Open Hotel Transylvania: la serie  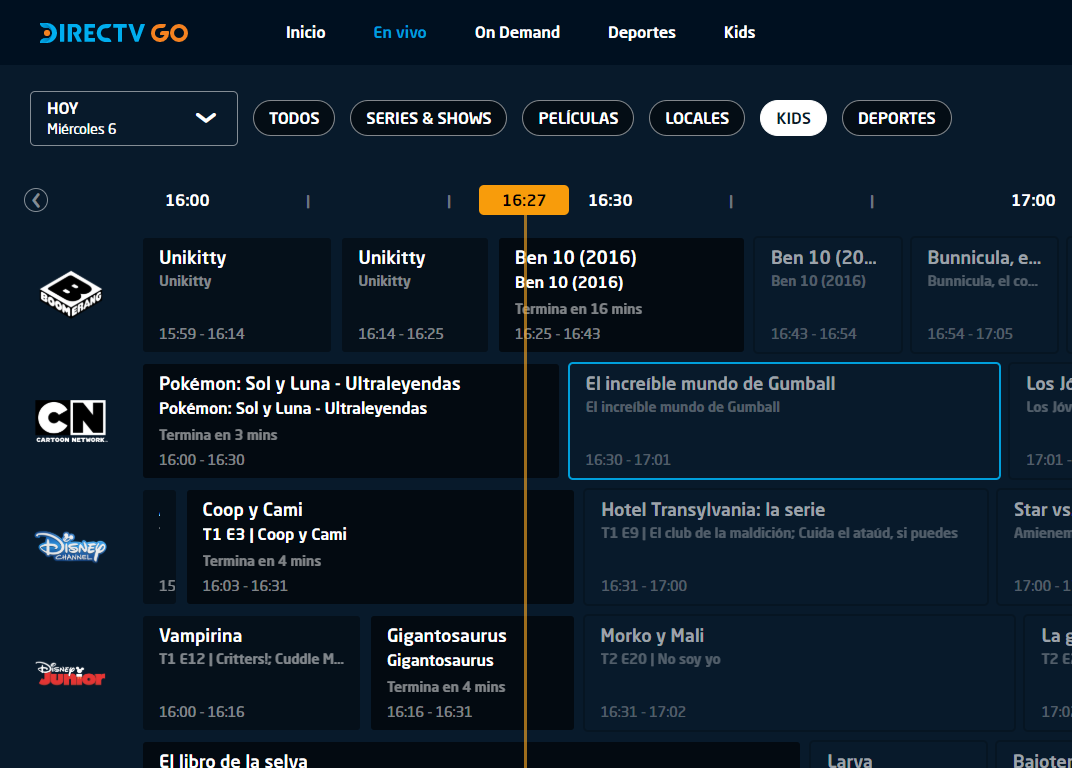point(786,547)
